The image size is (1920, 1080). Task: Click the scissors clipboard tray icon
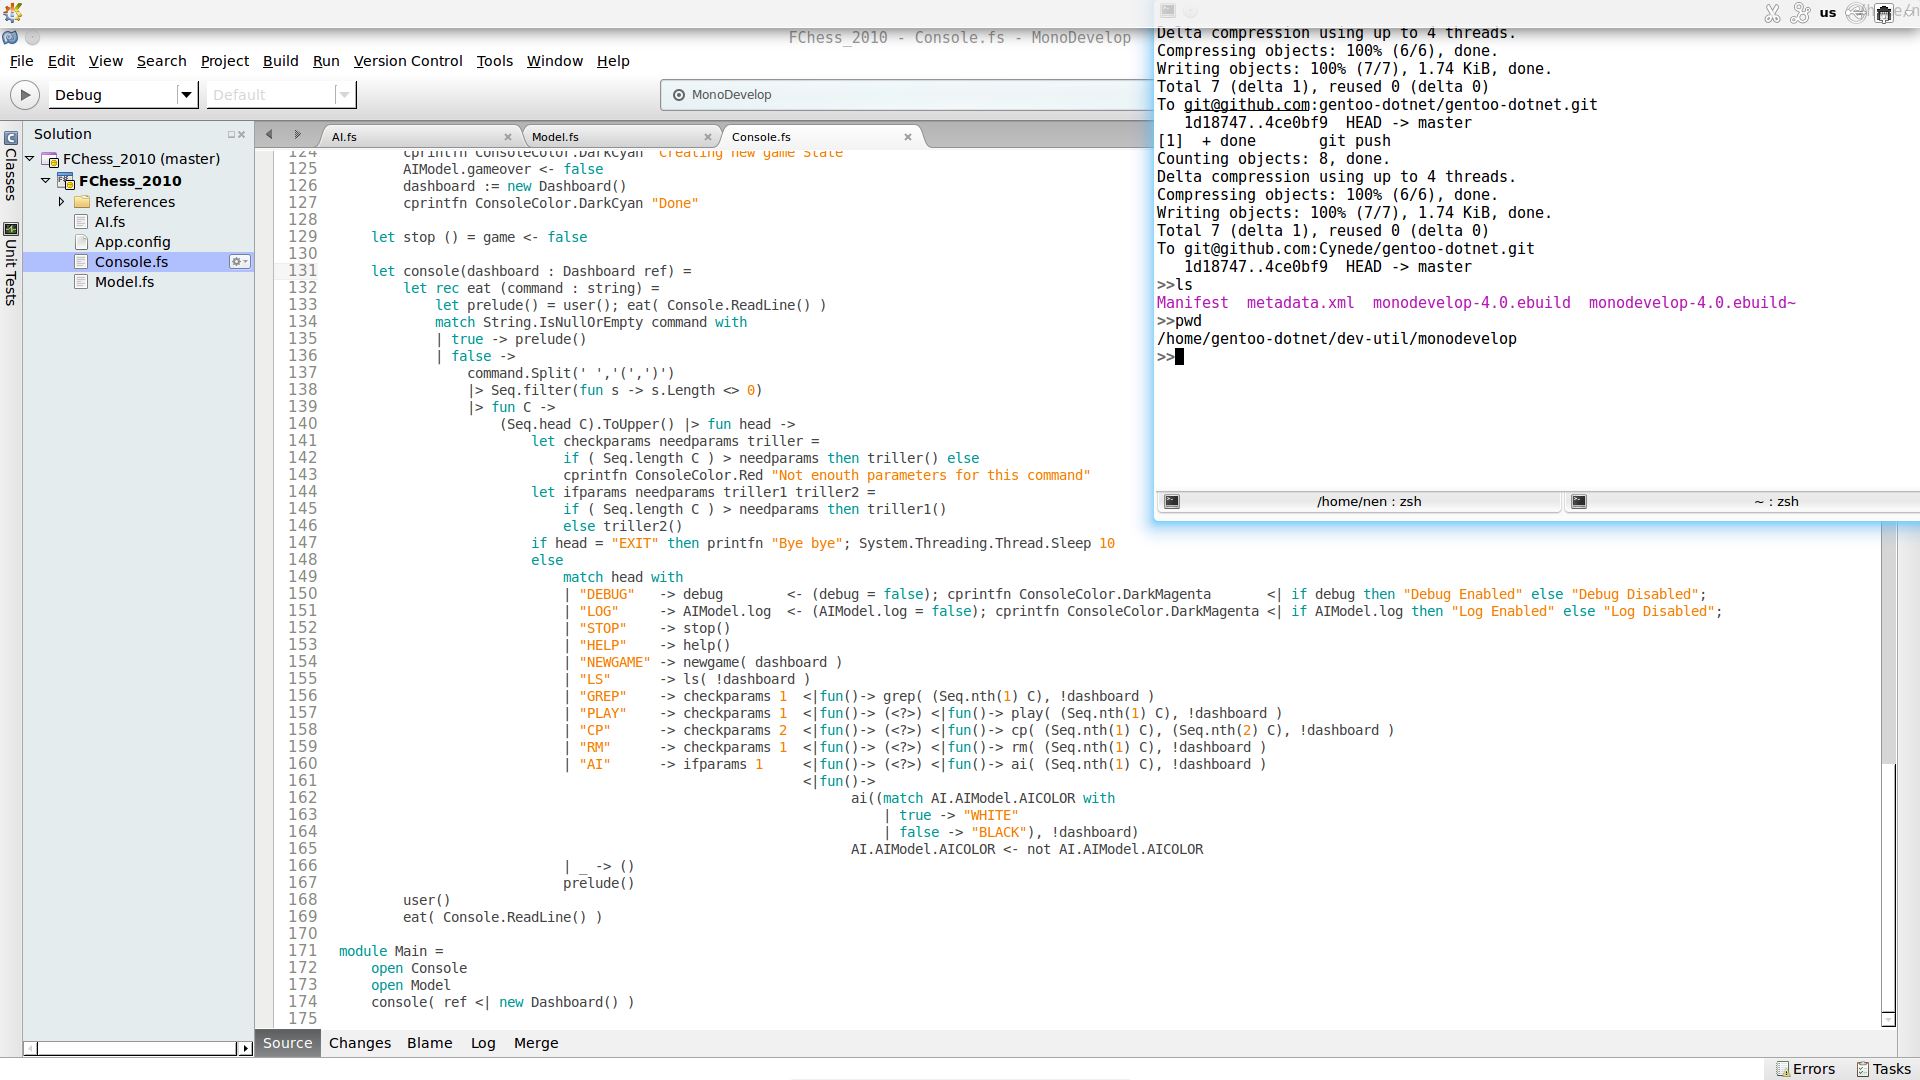1772,13
